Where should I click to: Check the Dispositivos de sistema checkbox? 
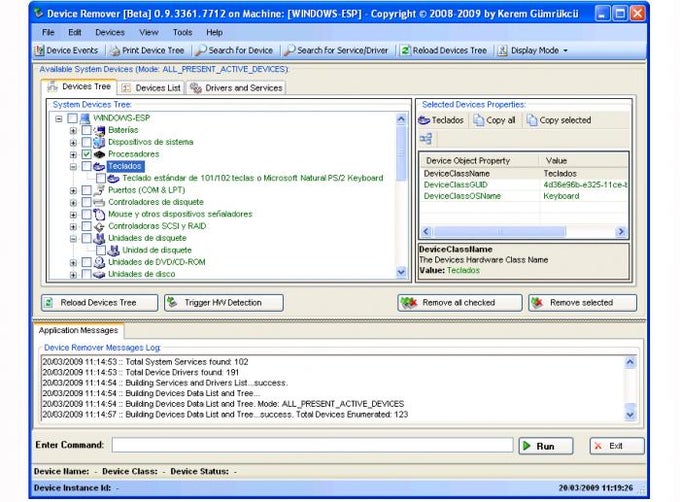[86, 142]
